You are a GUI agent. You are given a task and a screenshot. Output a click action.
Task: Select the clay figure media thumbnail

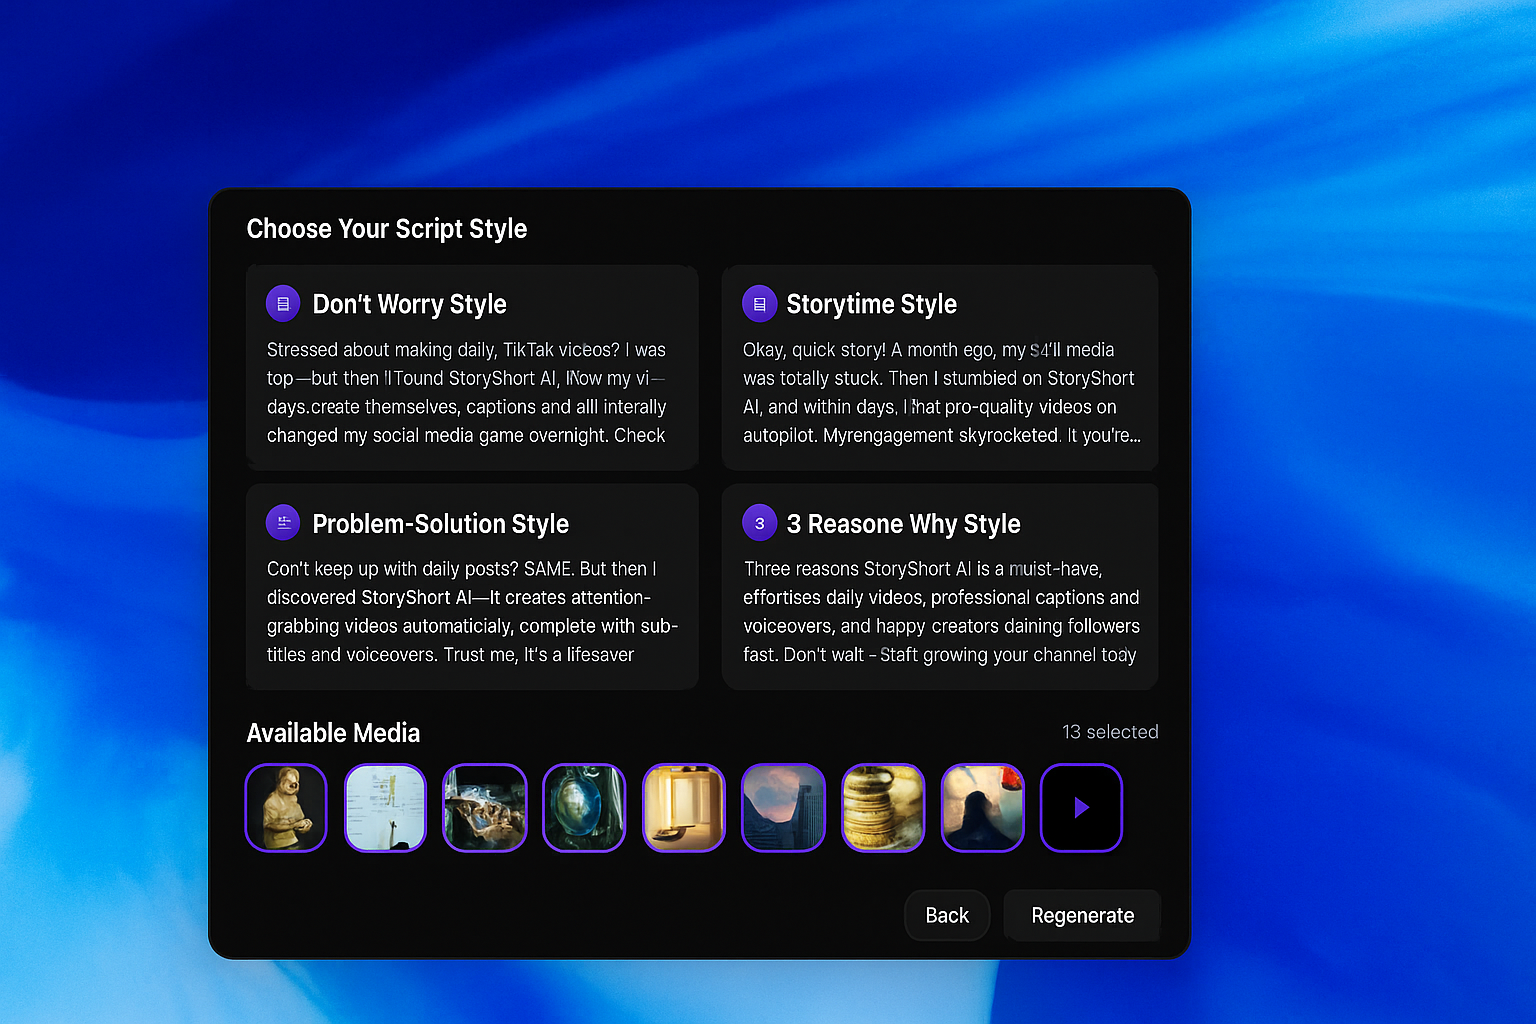[286, 808]
